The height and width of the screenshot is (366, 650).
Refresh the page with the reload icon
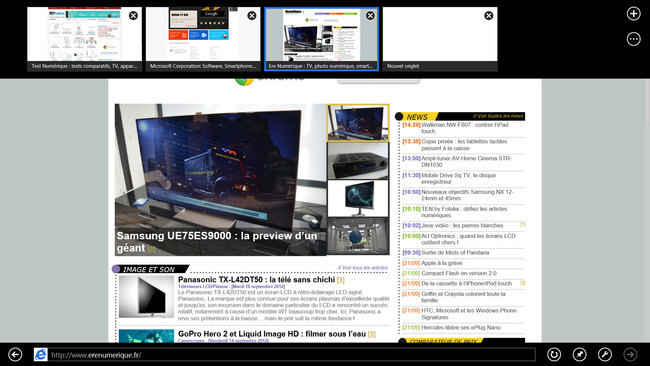554,354
